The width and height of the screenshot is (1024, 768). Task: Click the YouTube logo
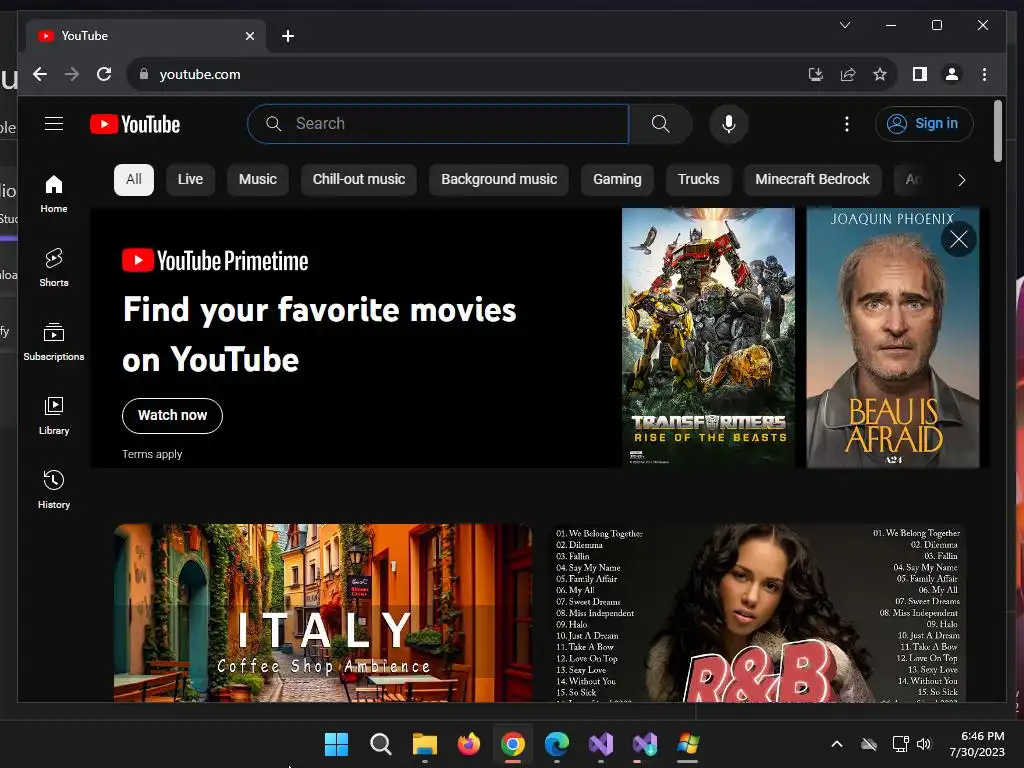(135, 124)
